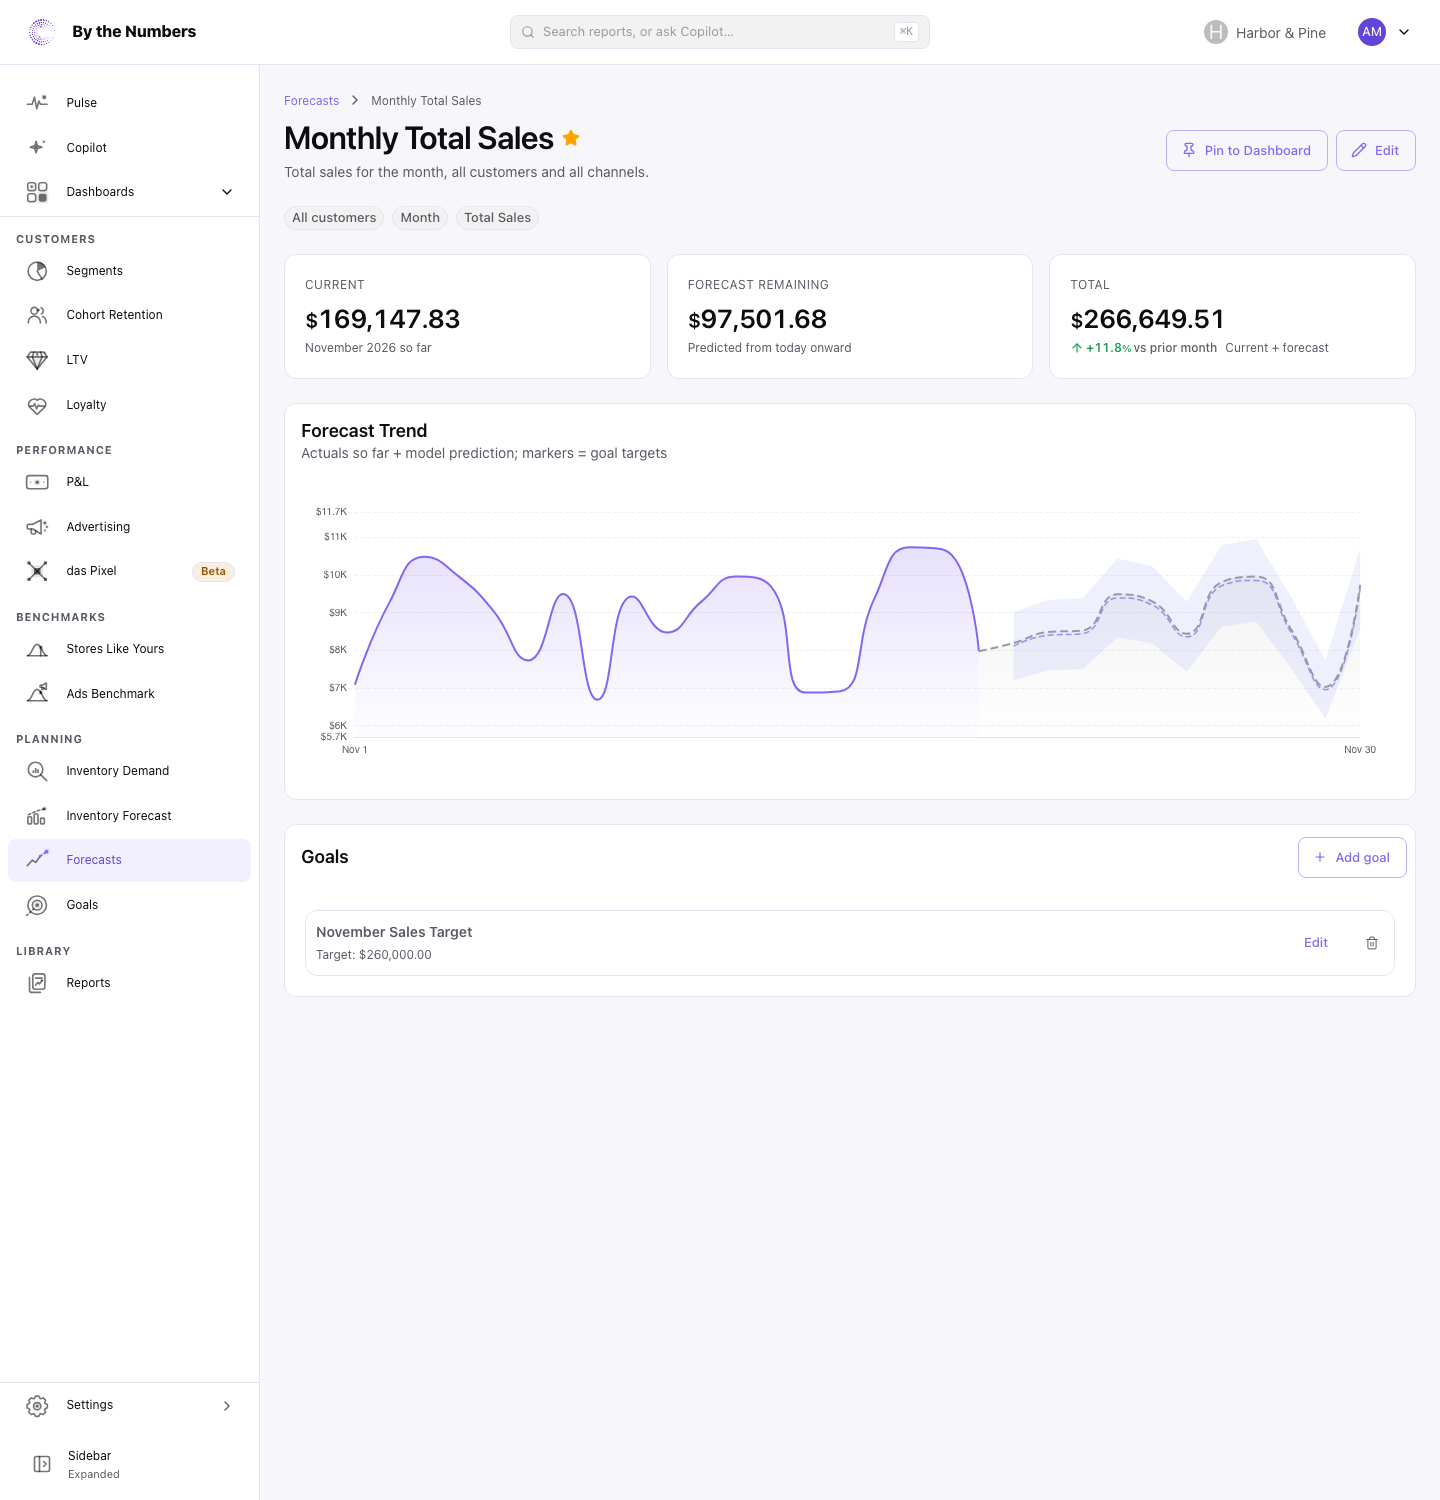Click the LTV diamond icon
Image resolution: width=1440 pixels, height=1500 pixels.
[x=37, y=360]
